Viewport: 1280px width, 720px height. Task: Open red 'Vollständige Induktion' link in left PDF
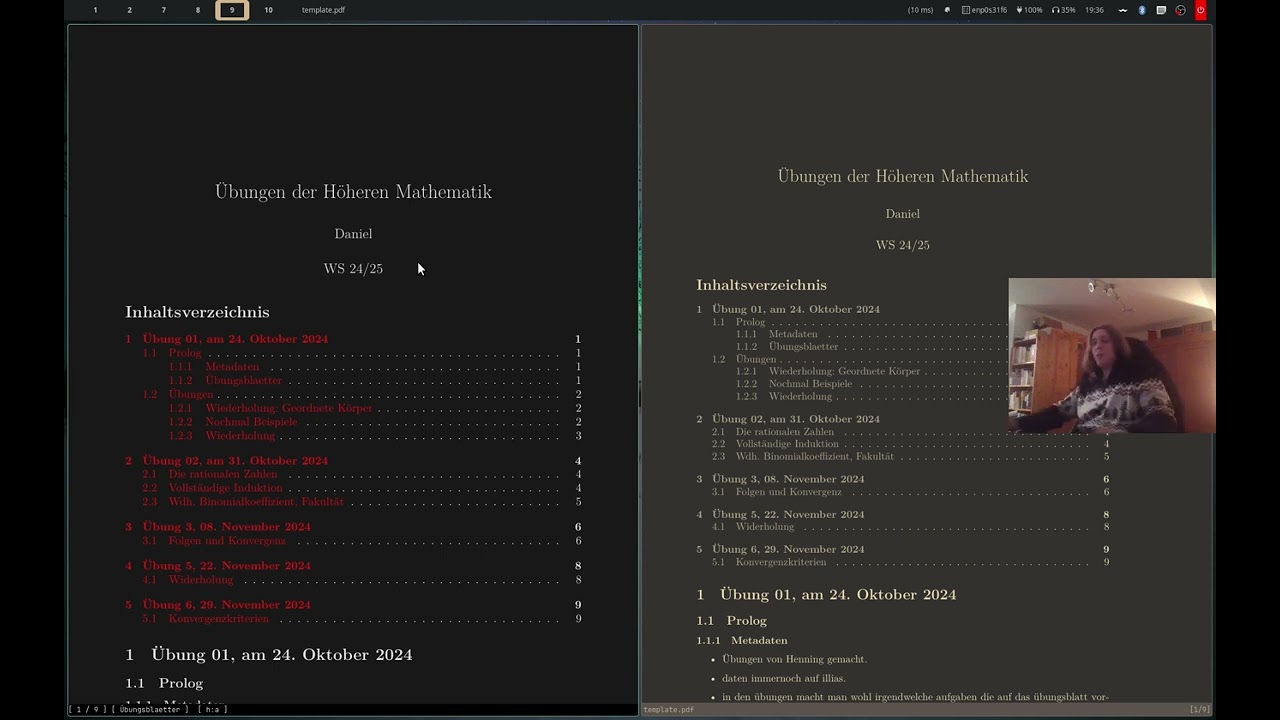click(225, 488)
